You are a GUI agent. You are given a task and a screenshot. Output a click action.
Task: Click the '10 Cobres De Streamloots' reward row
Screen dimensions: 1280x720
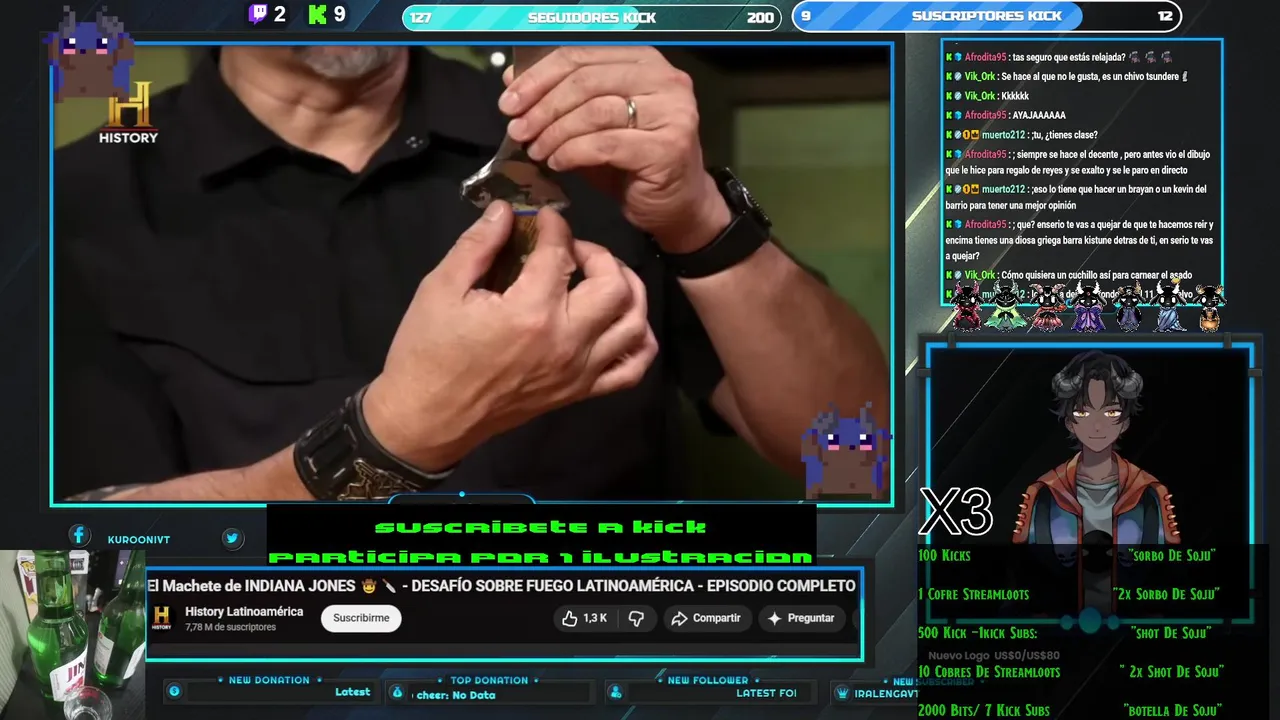coord(1069,672)
